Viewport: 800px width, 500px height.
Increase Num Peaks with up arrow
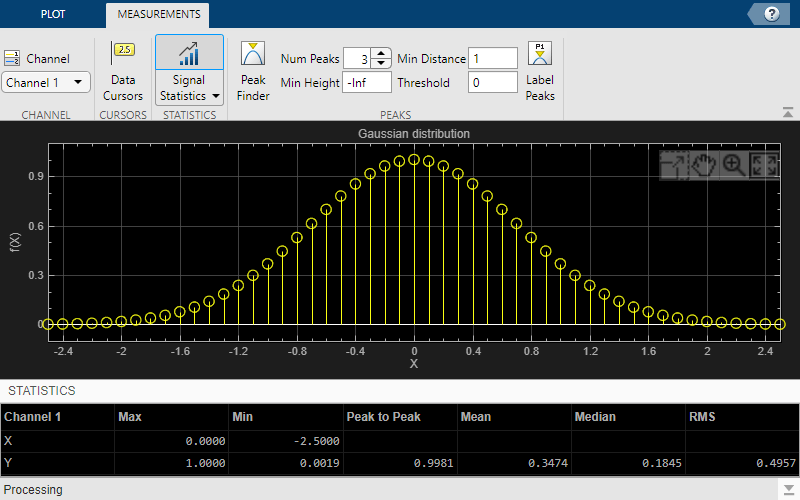click(x=381, y=54)
